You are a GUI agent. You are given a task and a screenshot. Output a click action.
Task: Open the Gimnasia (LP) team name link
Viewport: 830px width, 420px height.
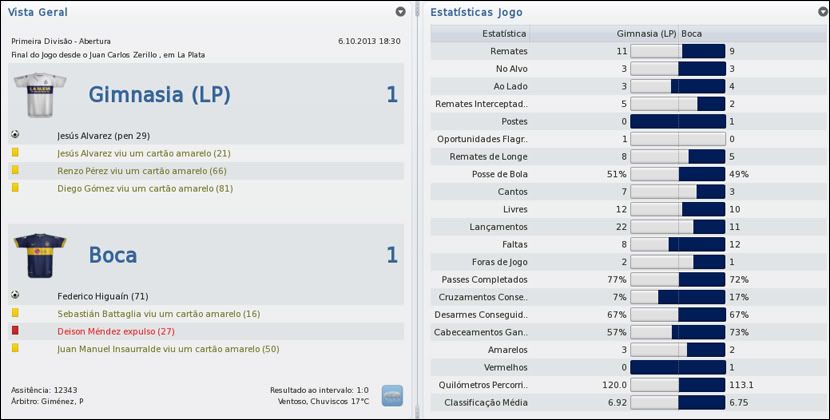159,95
